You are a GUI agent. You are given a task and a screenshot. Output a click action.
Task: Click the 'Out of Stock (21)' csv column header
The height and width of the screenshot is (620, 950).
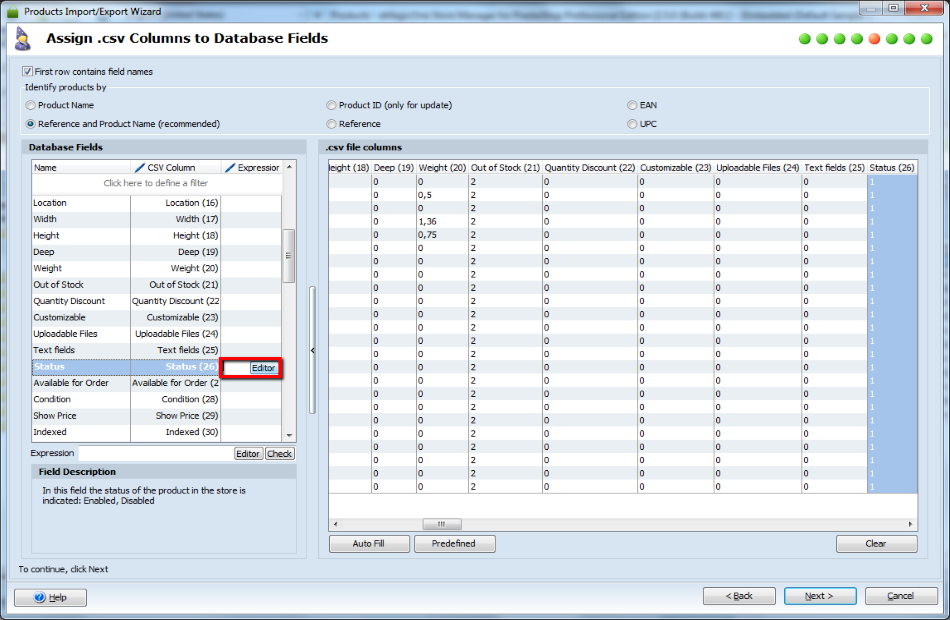(505, 168)
